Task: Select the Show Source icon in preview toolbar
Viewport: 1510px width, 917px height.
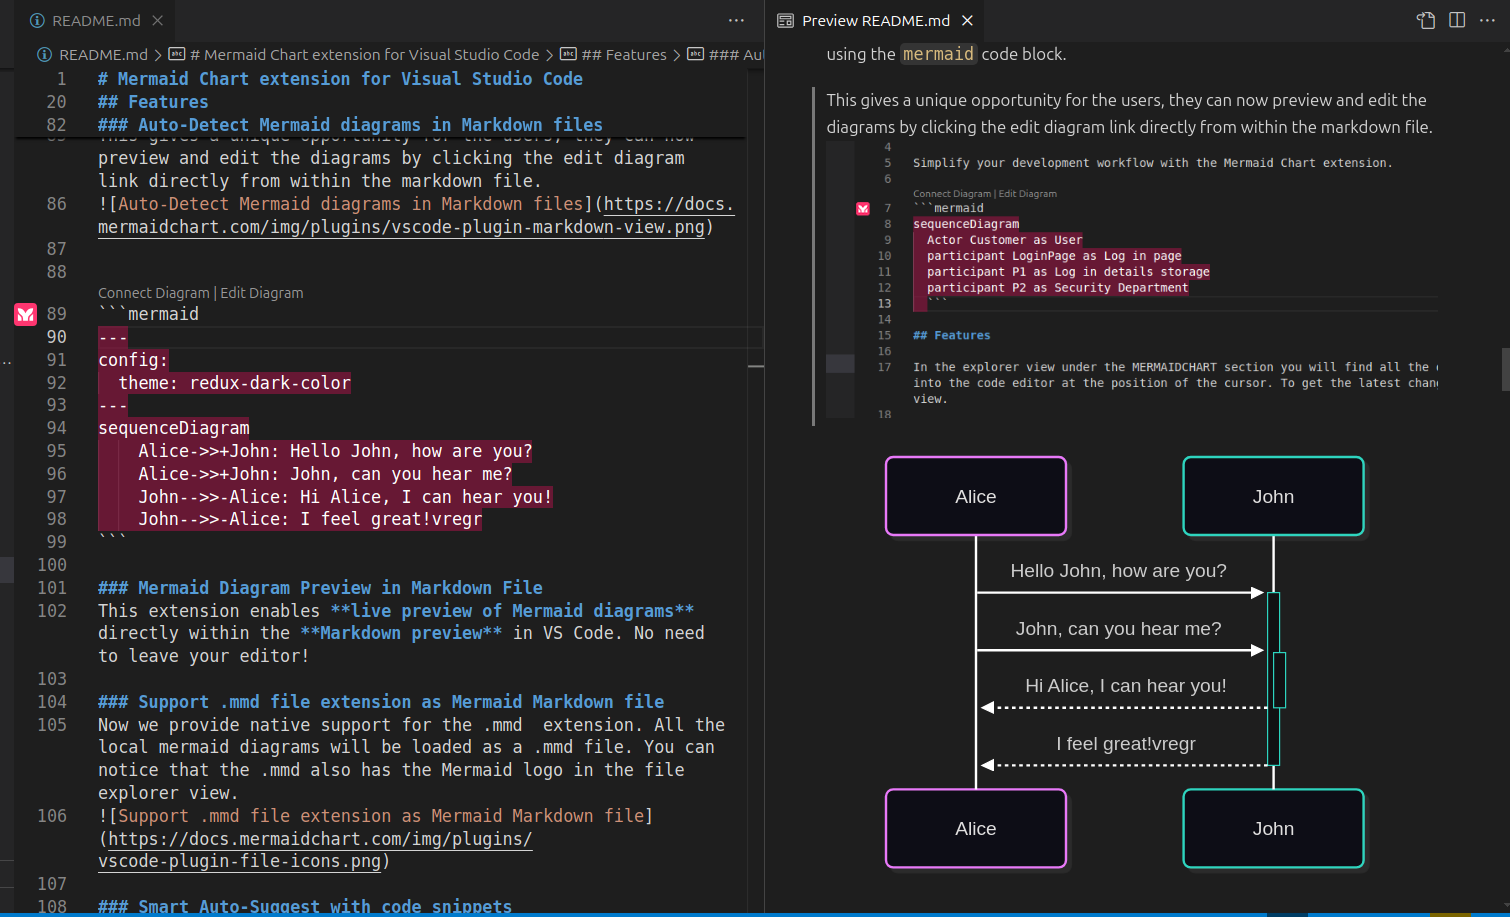Action: tap(1424, 20)
